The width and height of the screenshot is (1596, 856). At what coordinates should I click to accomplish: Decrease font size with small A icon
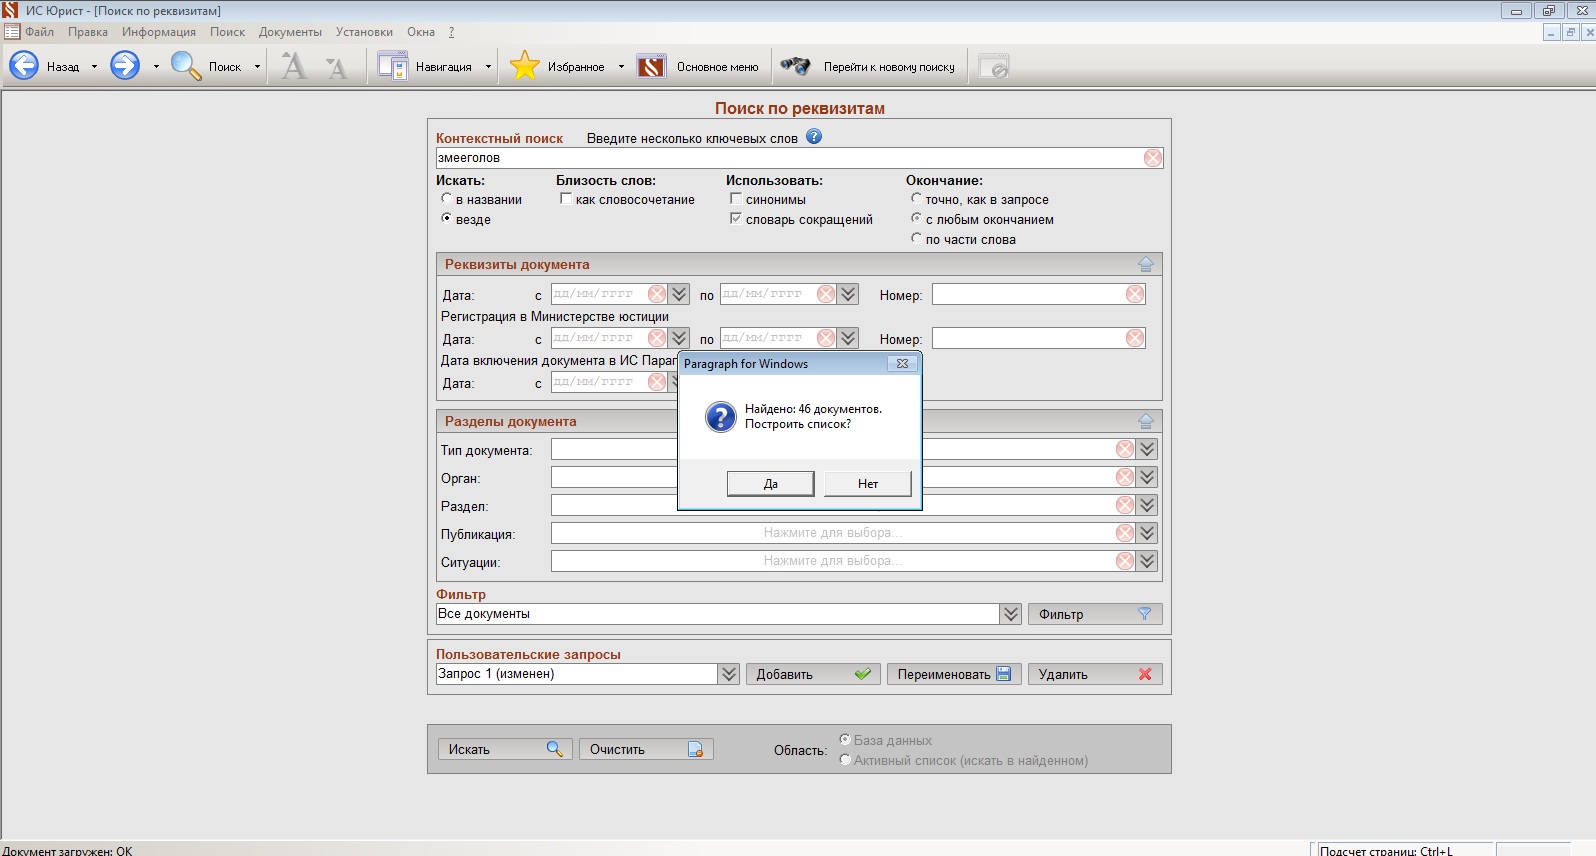coord(337,68)
